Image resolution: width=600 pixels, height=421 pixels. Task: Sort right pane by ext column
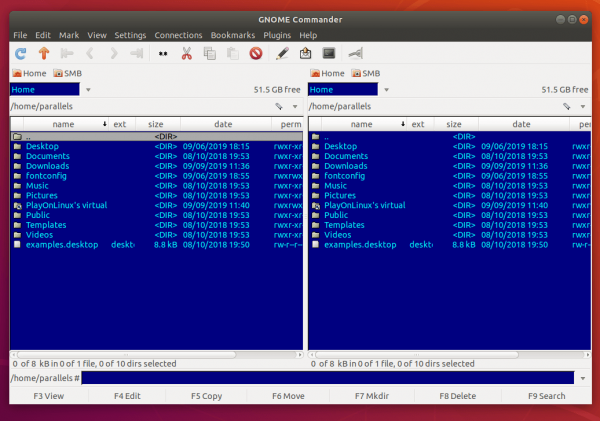(420, 124)
